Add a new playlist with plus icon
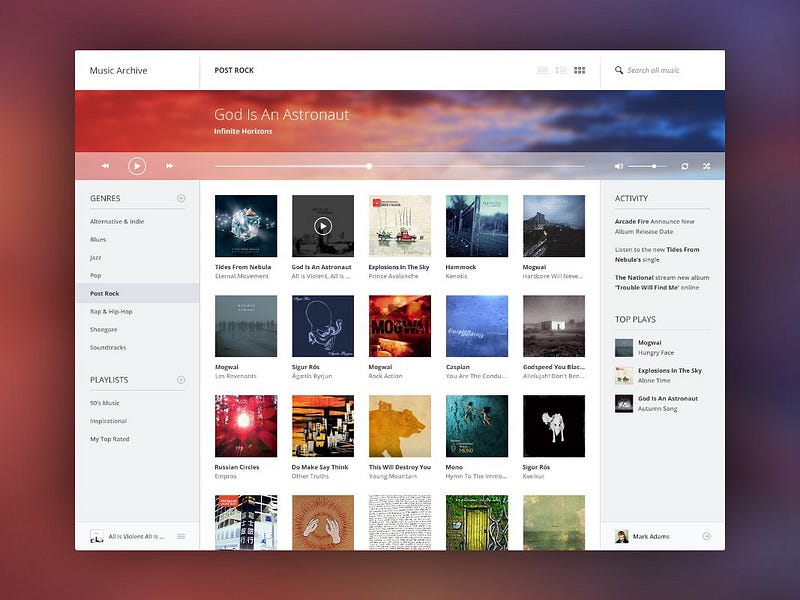Image resolution: width=800 pixels, height=600 pixels. click(181, 380)
